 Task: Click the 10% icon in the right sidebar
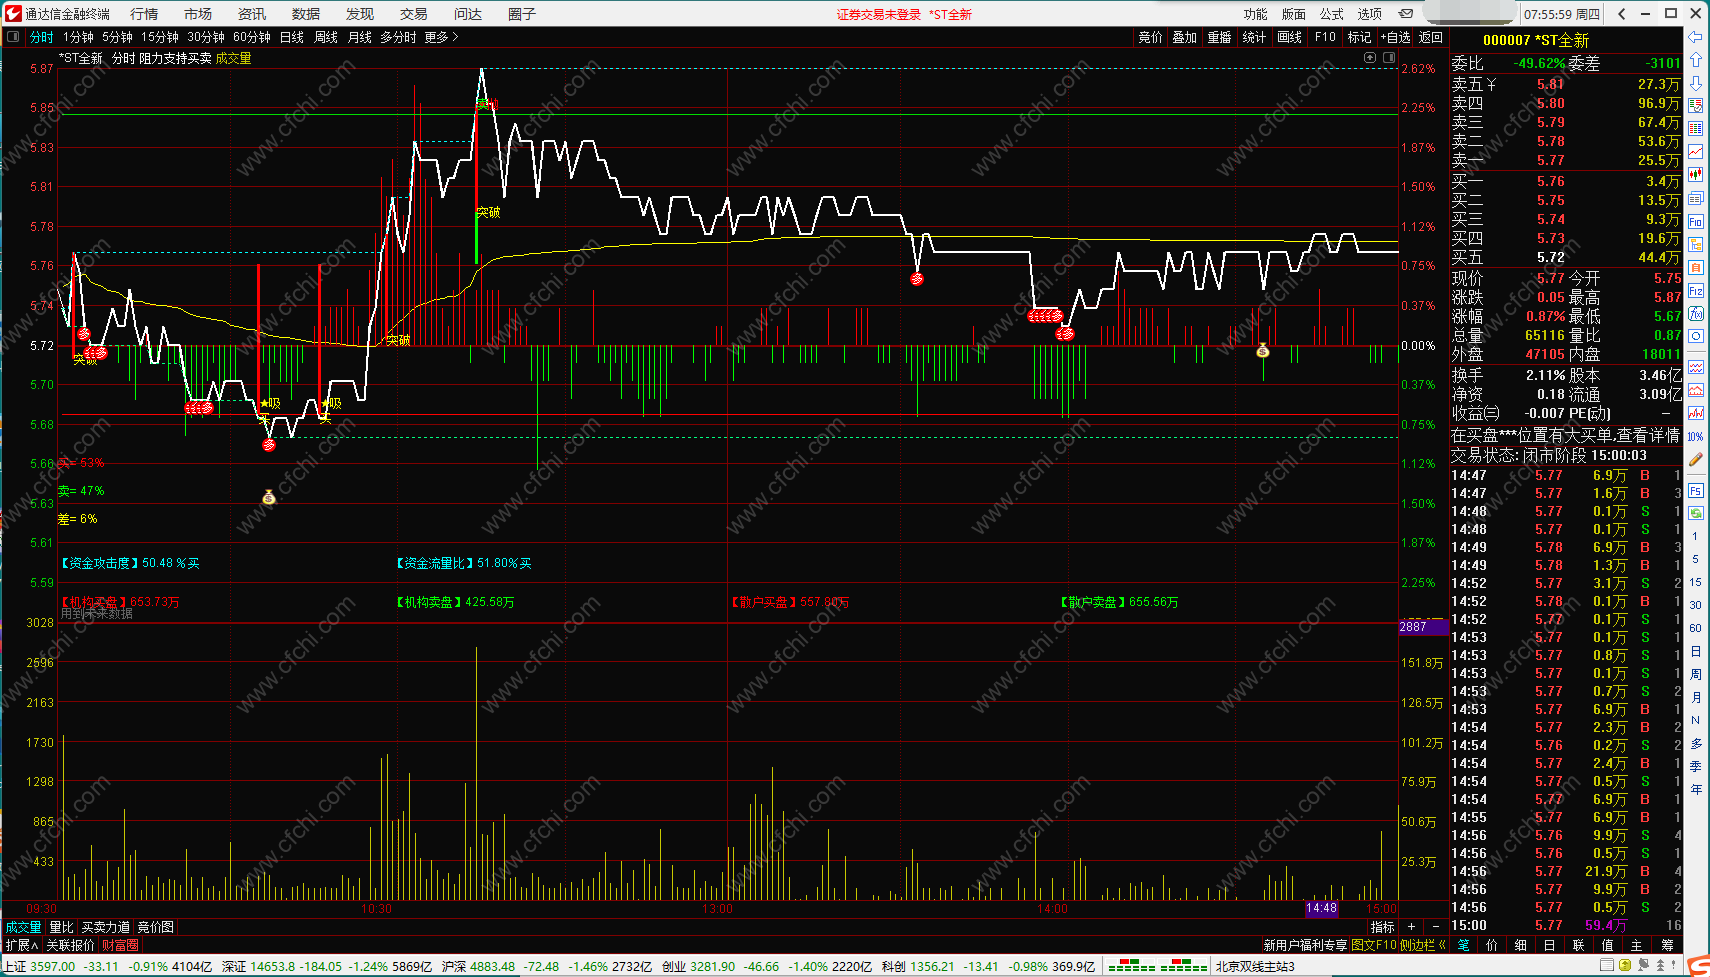(x=1695, y=437)
